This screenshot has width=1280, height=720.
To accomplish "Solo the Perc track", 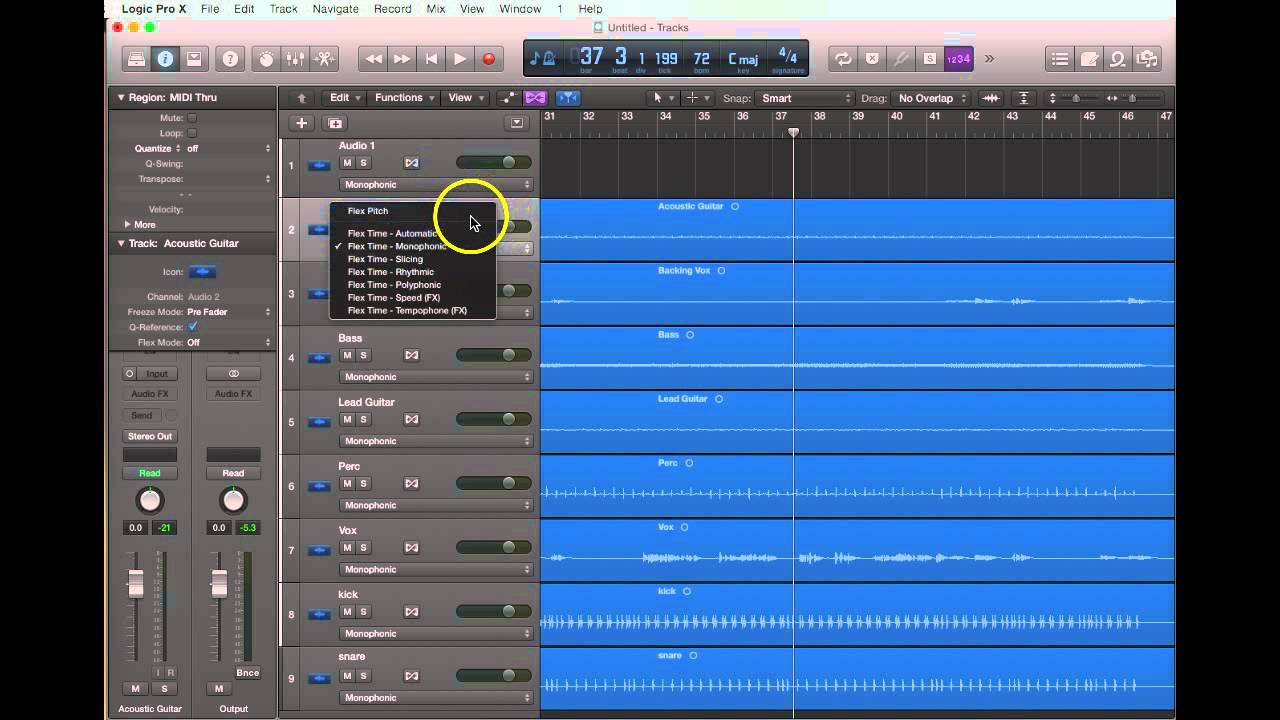I will (x=364, y=483).
